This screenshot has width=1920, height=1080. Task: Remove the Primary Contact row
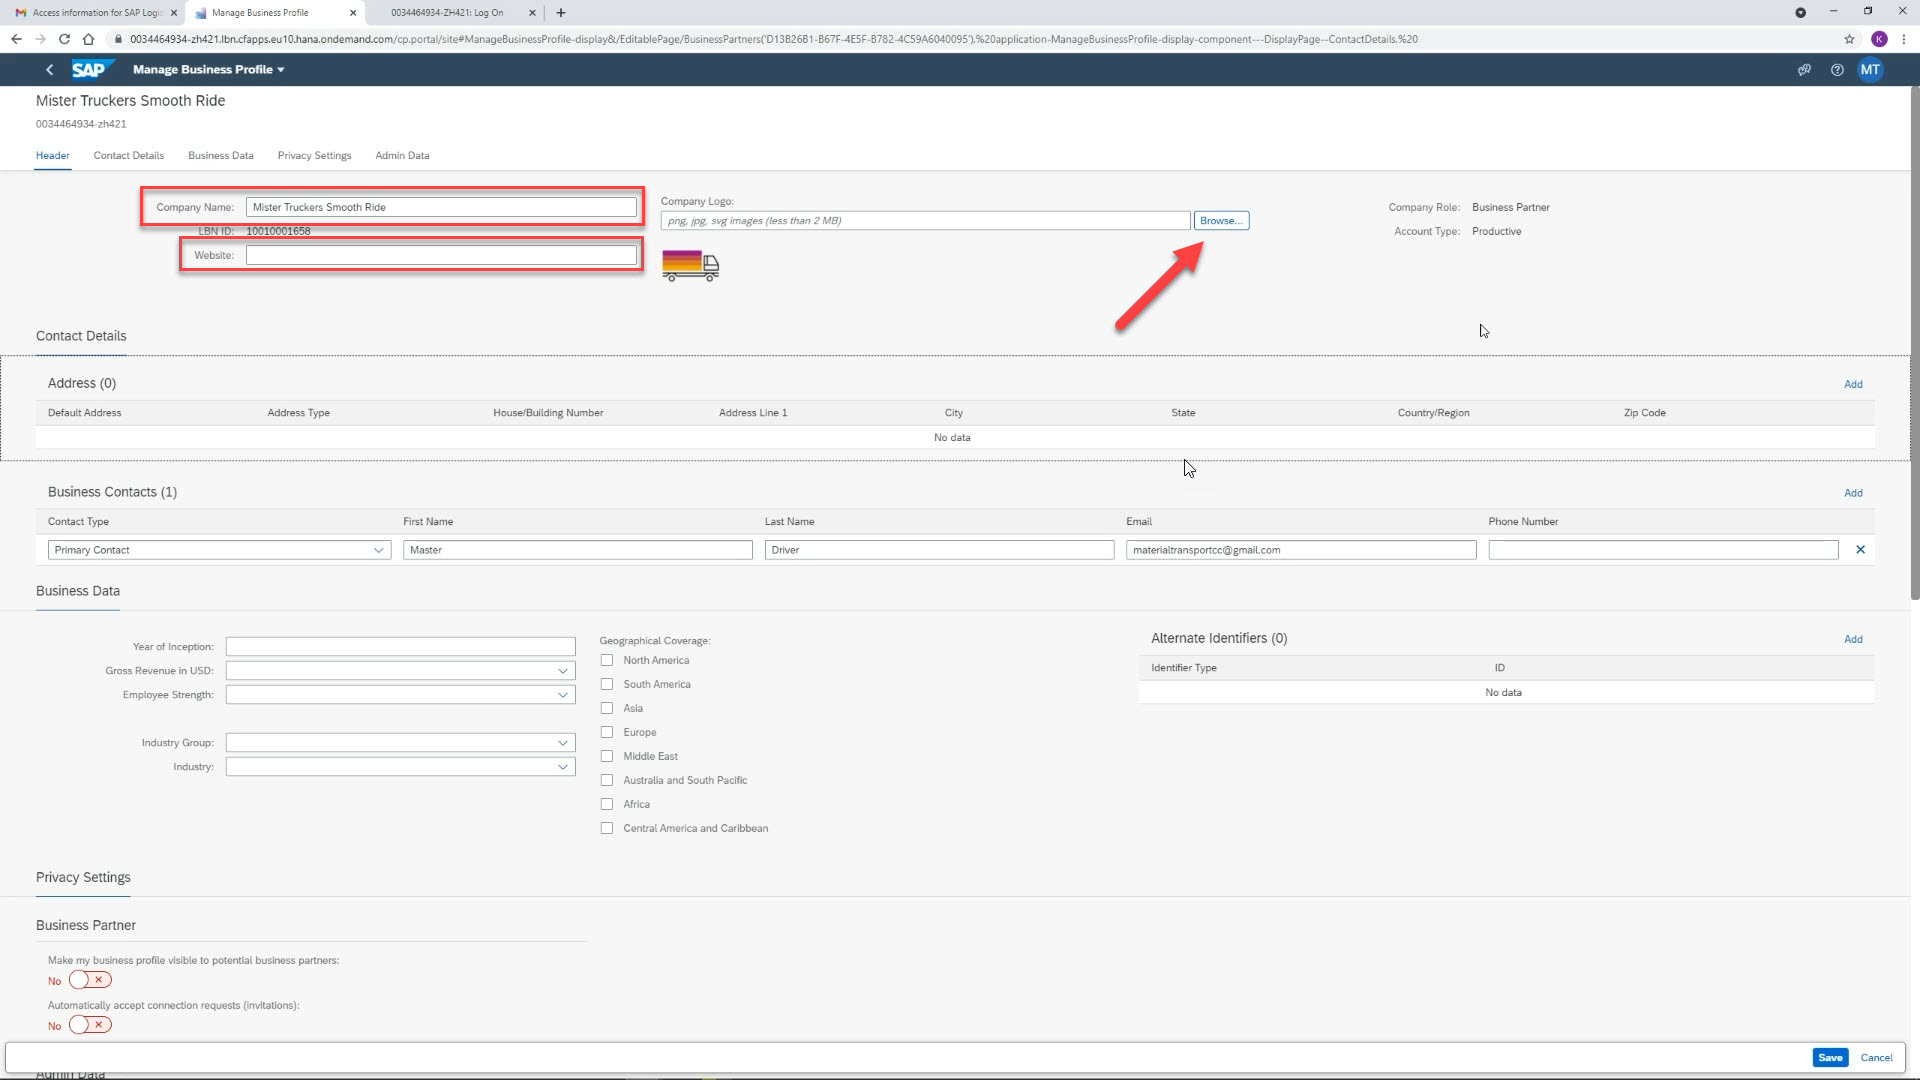pyautogui.click(x=1861, y=550)
